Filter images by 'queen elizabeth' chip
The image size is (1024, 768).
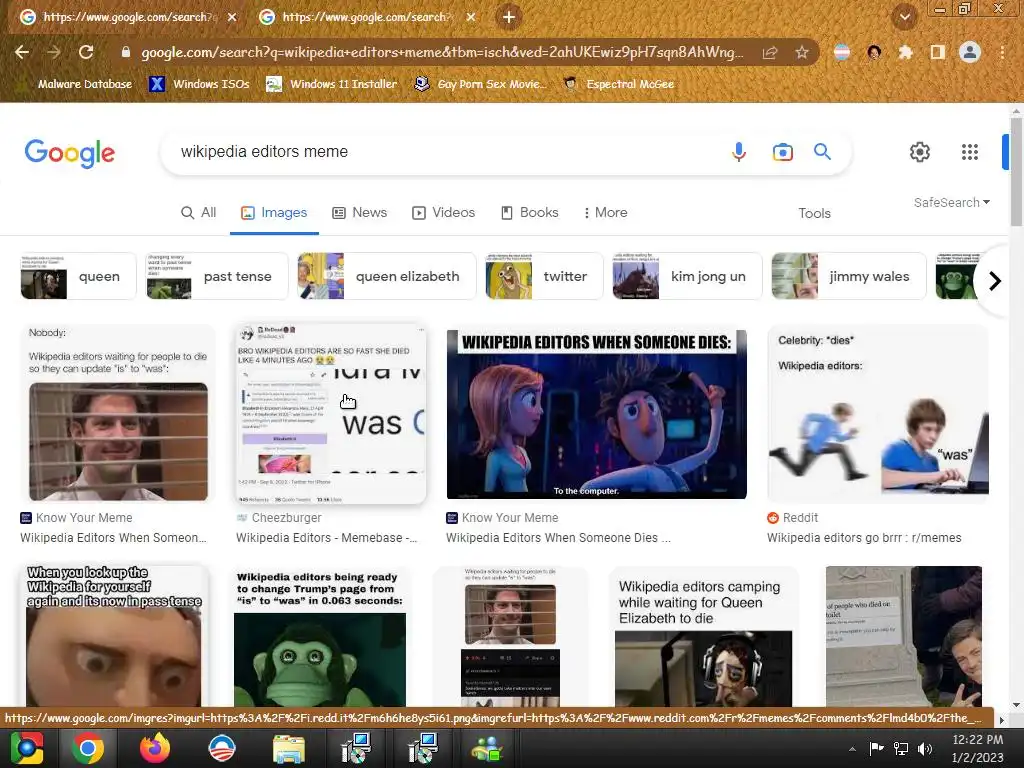coord(387,276)
